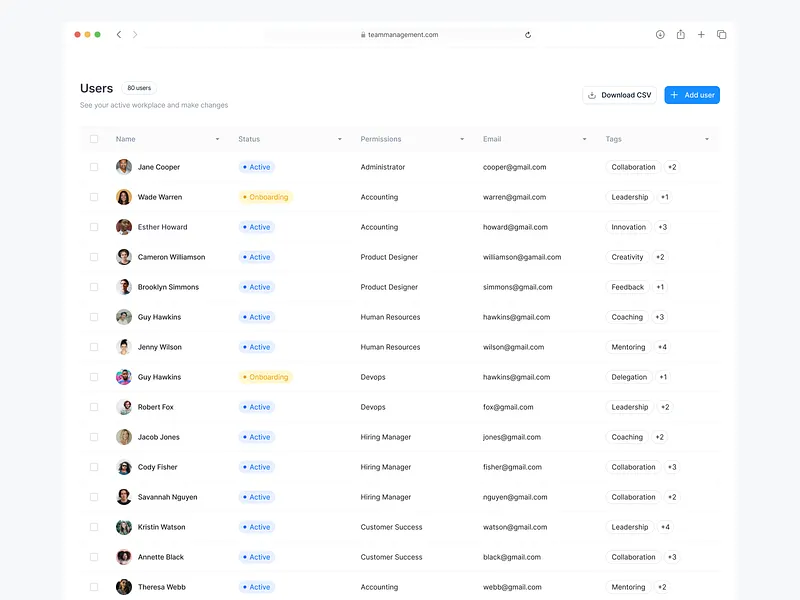Click the reload icon beside the address bar

(x=528, y=34)
